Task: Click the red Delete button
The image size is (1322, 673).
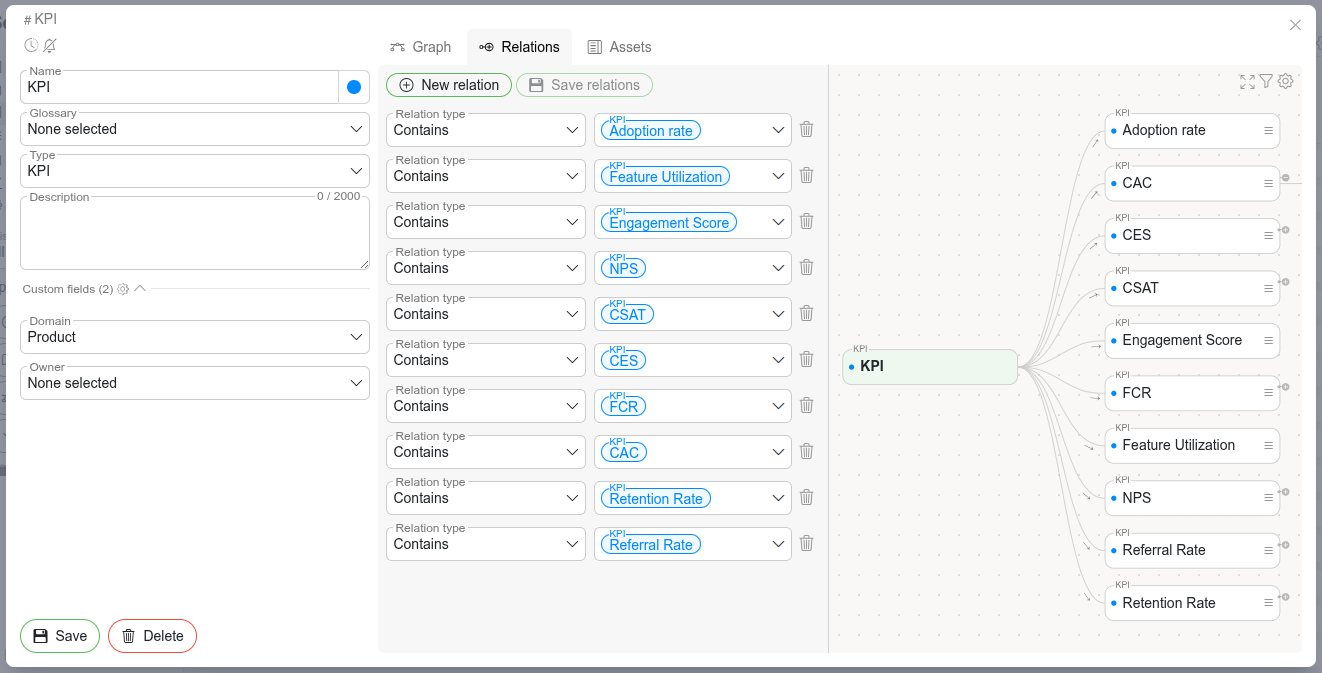Action: coord(152,636)
